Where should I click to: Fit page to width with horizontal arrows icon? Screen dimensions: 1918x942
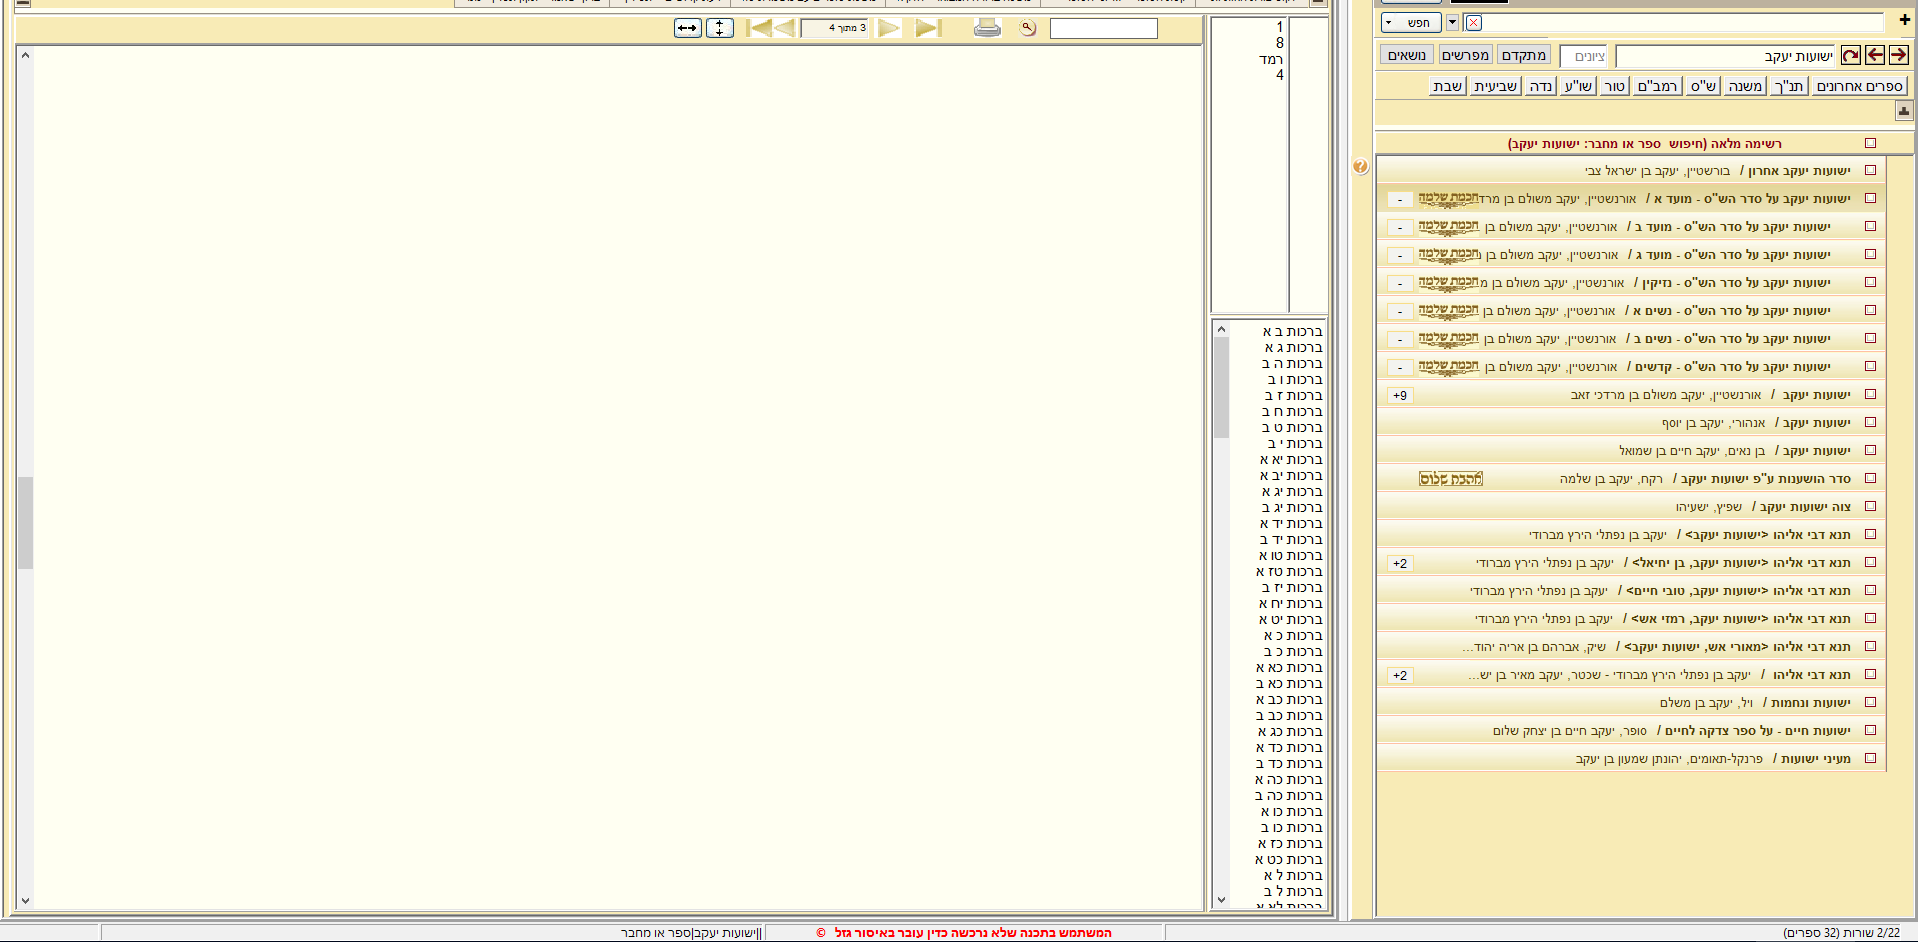(688, 28)
